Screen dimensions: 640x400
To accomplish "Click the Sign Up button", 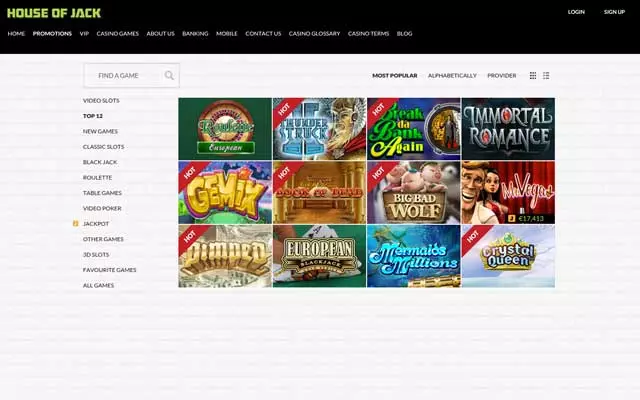I will [614, 12].
